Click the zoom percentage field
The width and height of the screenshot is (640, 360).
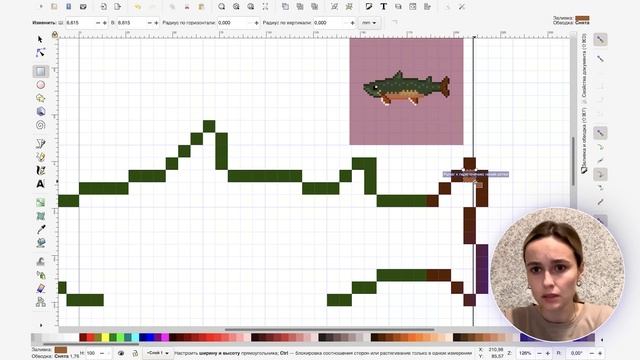click(x=526, y=353)
